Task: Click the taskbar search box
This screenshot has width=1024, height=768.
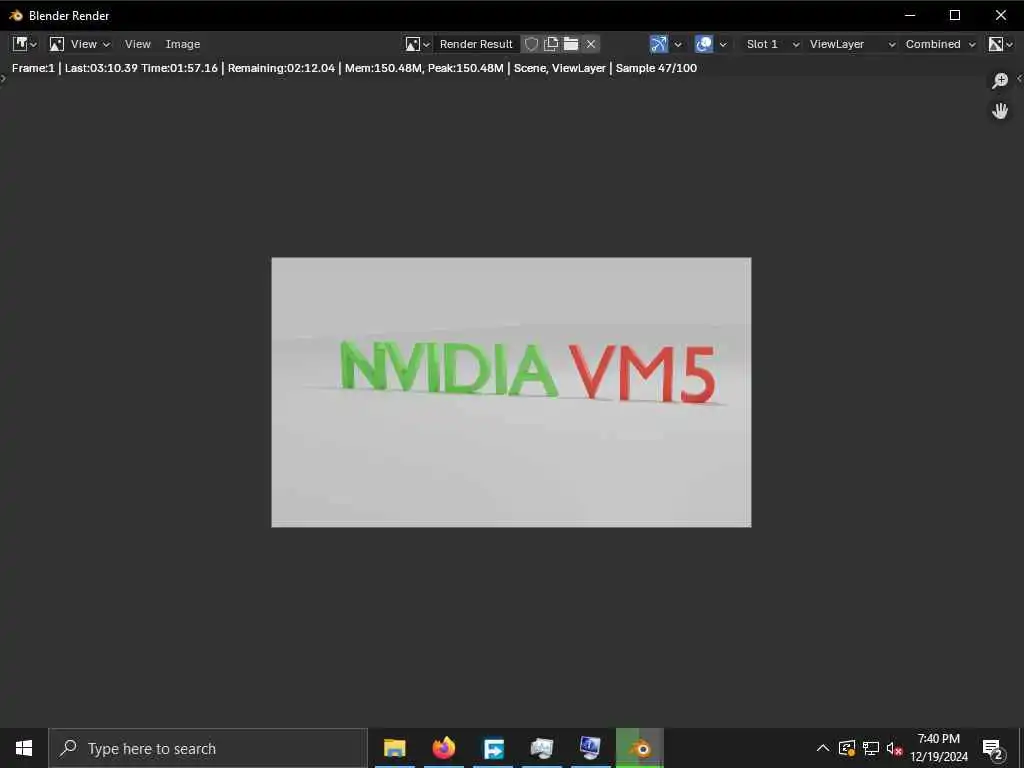Action: [208, 748]
